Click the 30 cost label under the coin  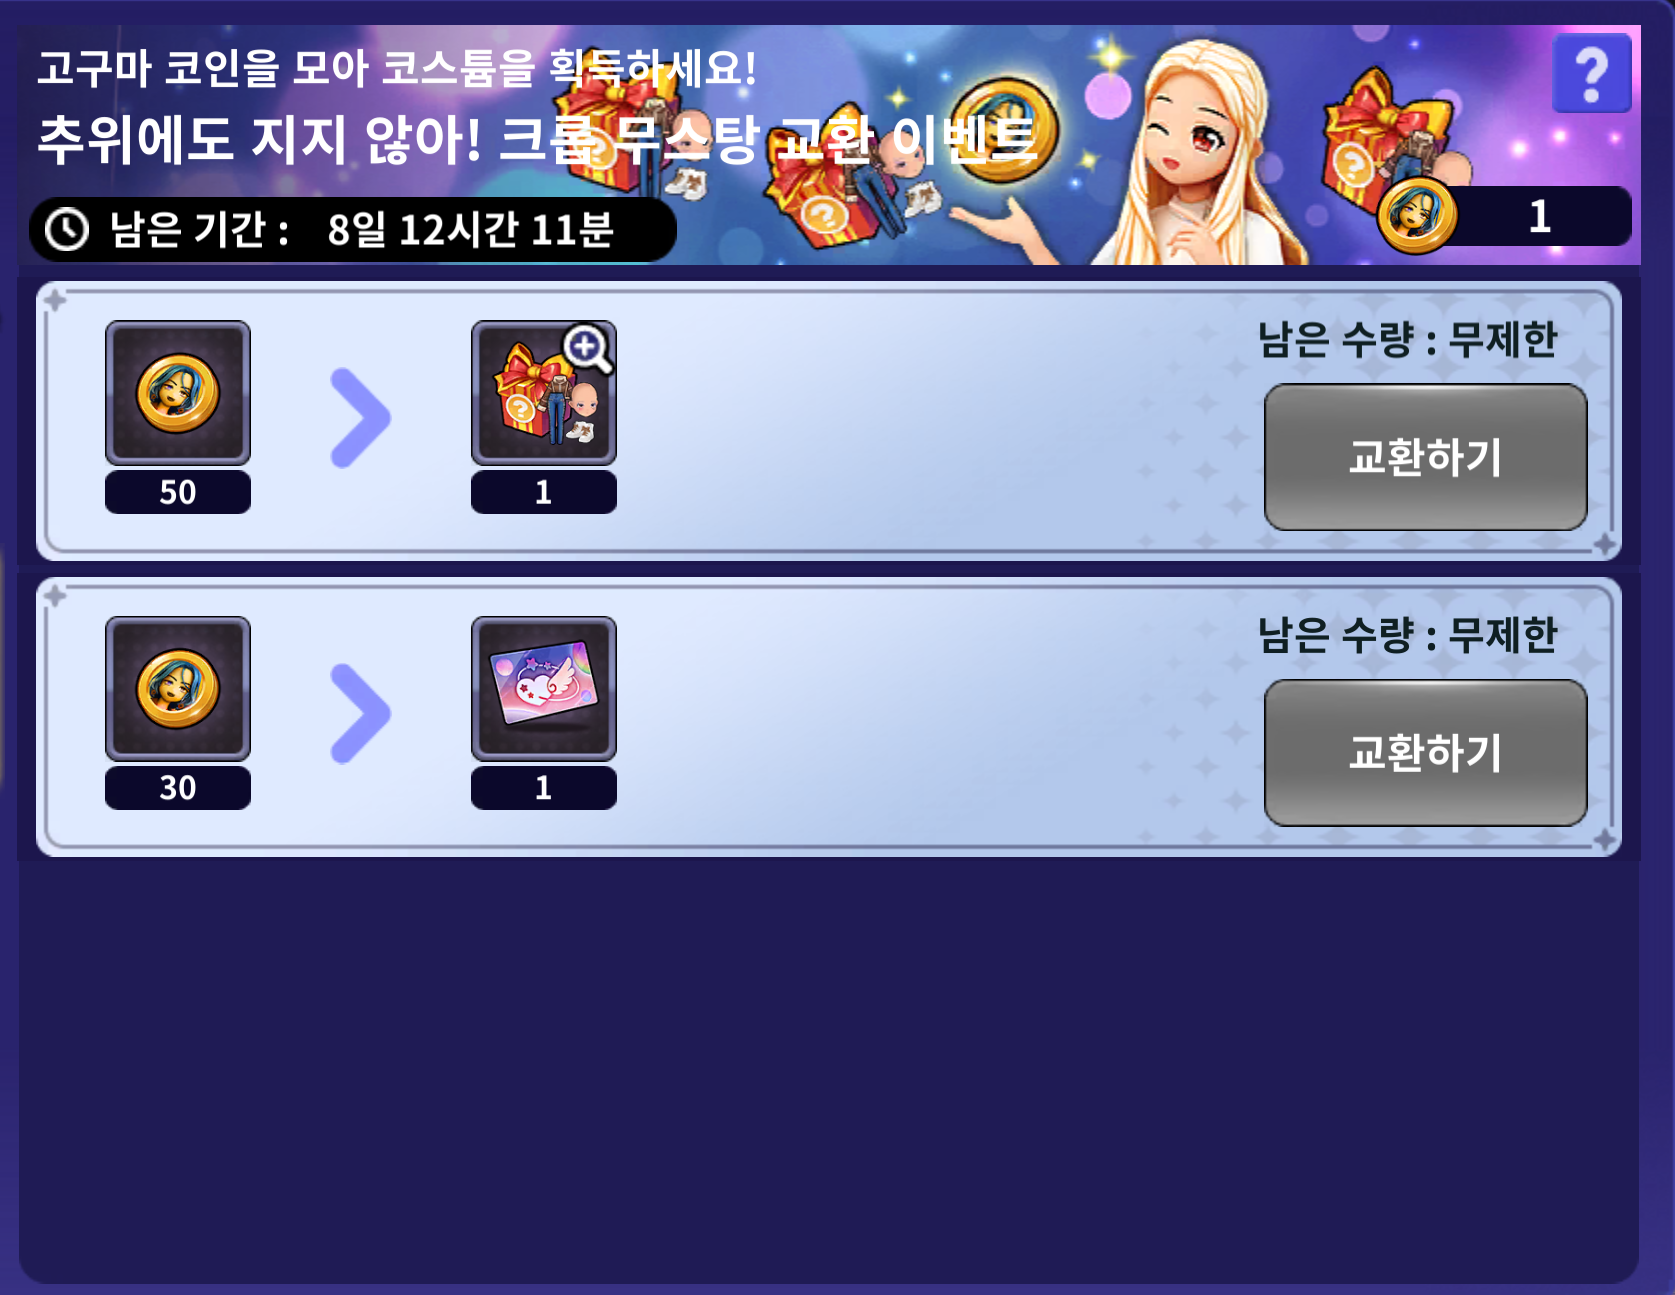[178, 788]
